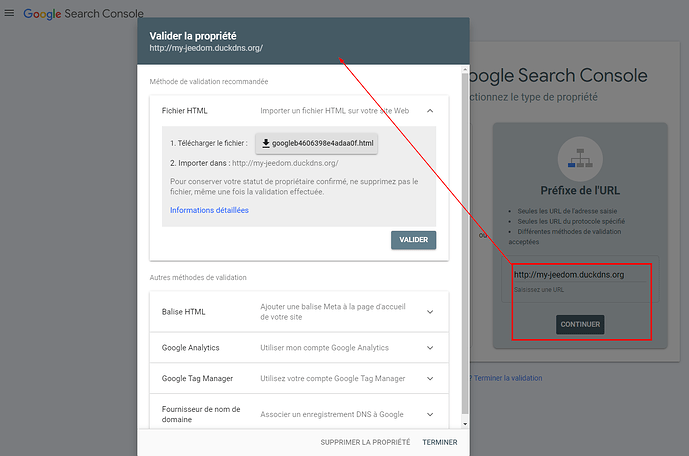Click Autres méthodes de validation label
The height and width of the screenshot is (456, 689).
point(198,278)
